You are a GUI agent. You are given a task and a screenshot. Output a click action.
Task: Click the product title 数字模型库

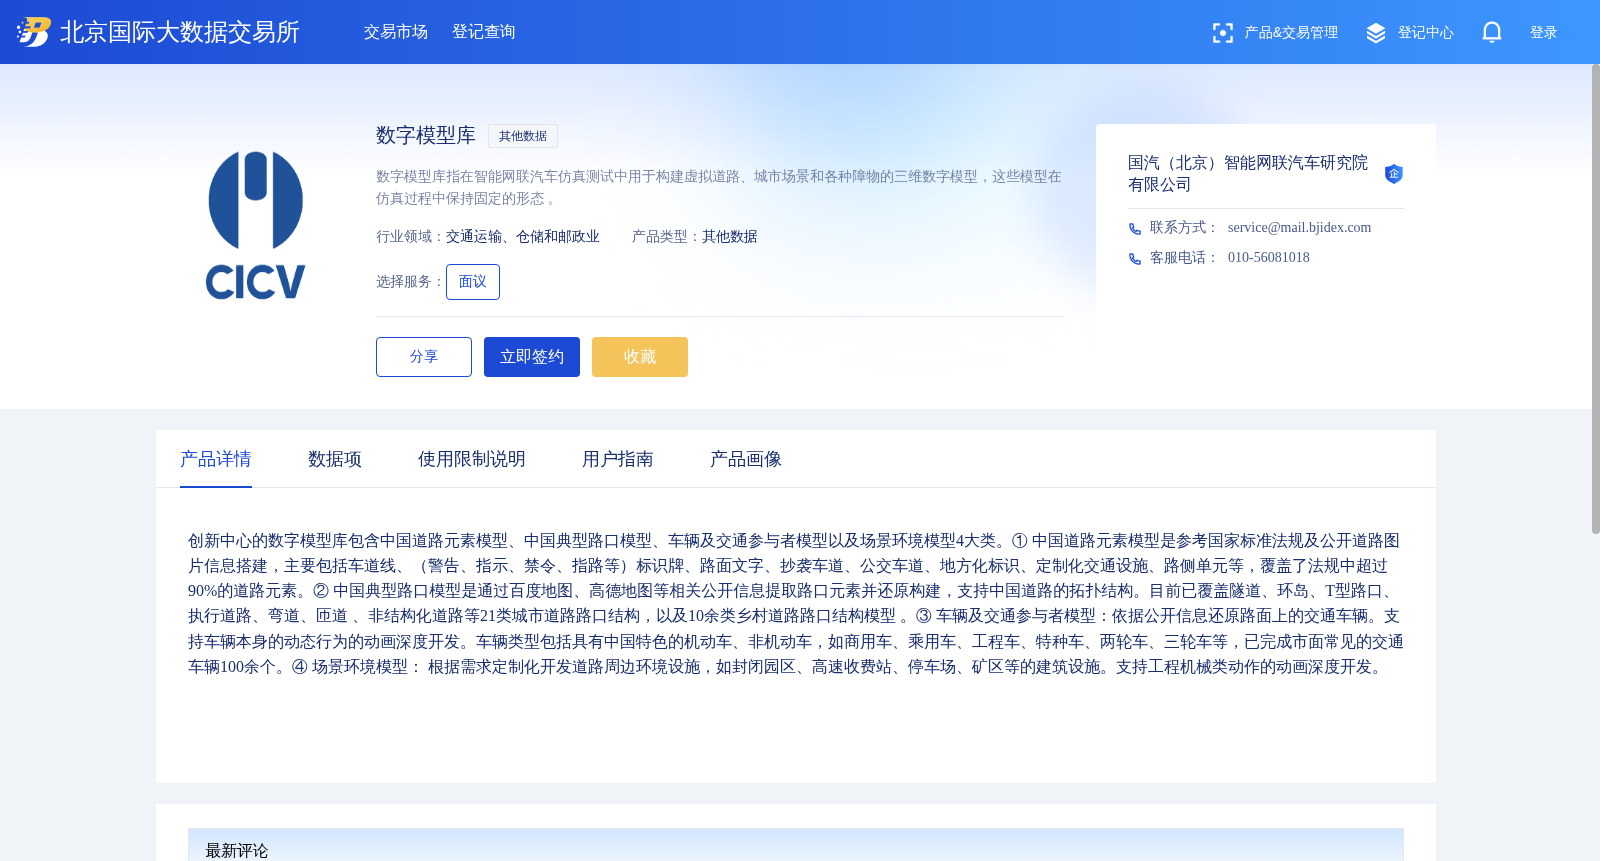click(426, 135)
